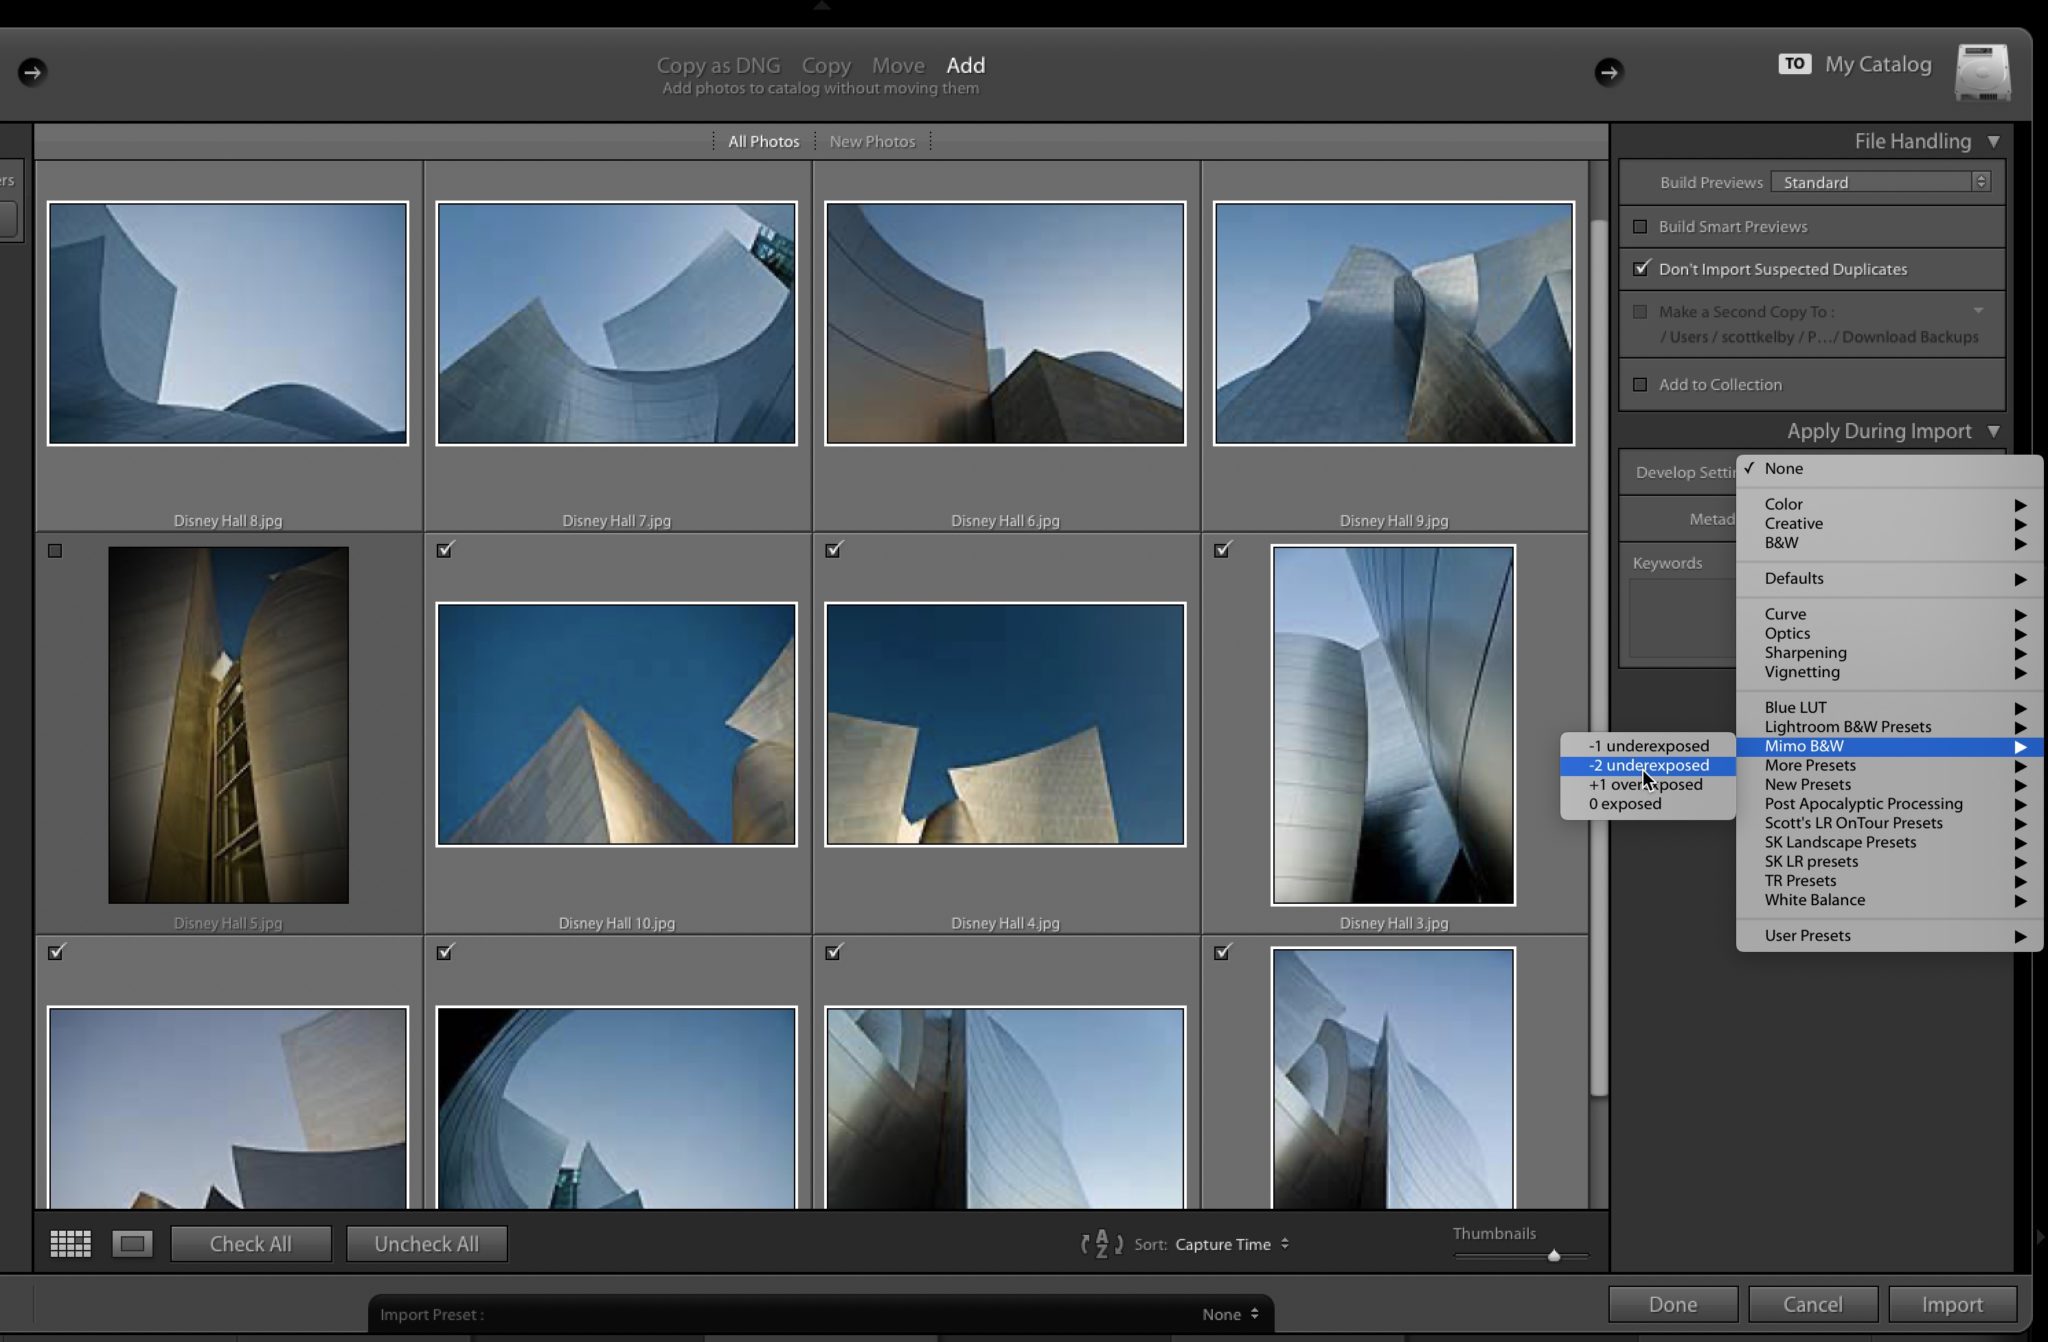Select the grid view icon
The width and height of the screenshot is (2048, 1342).
click(x=70, y=1243)
